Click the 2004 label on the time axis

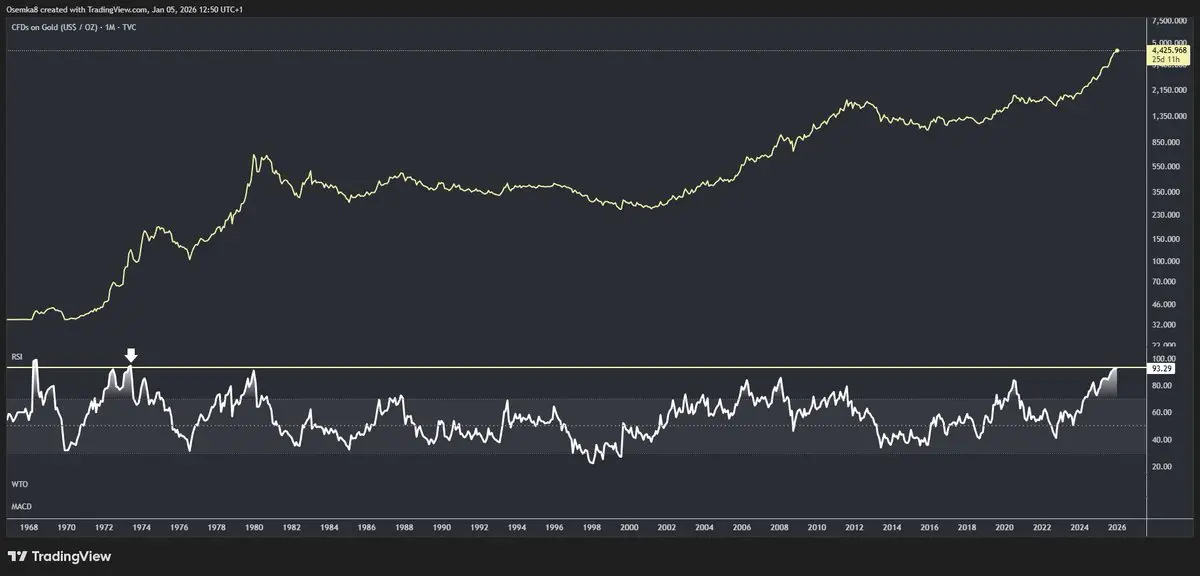tap(704, 526)
